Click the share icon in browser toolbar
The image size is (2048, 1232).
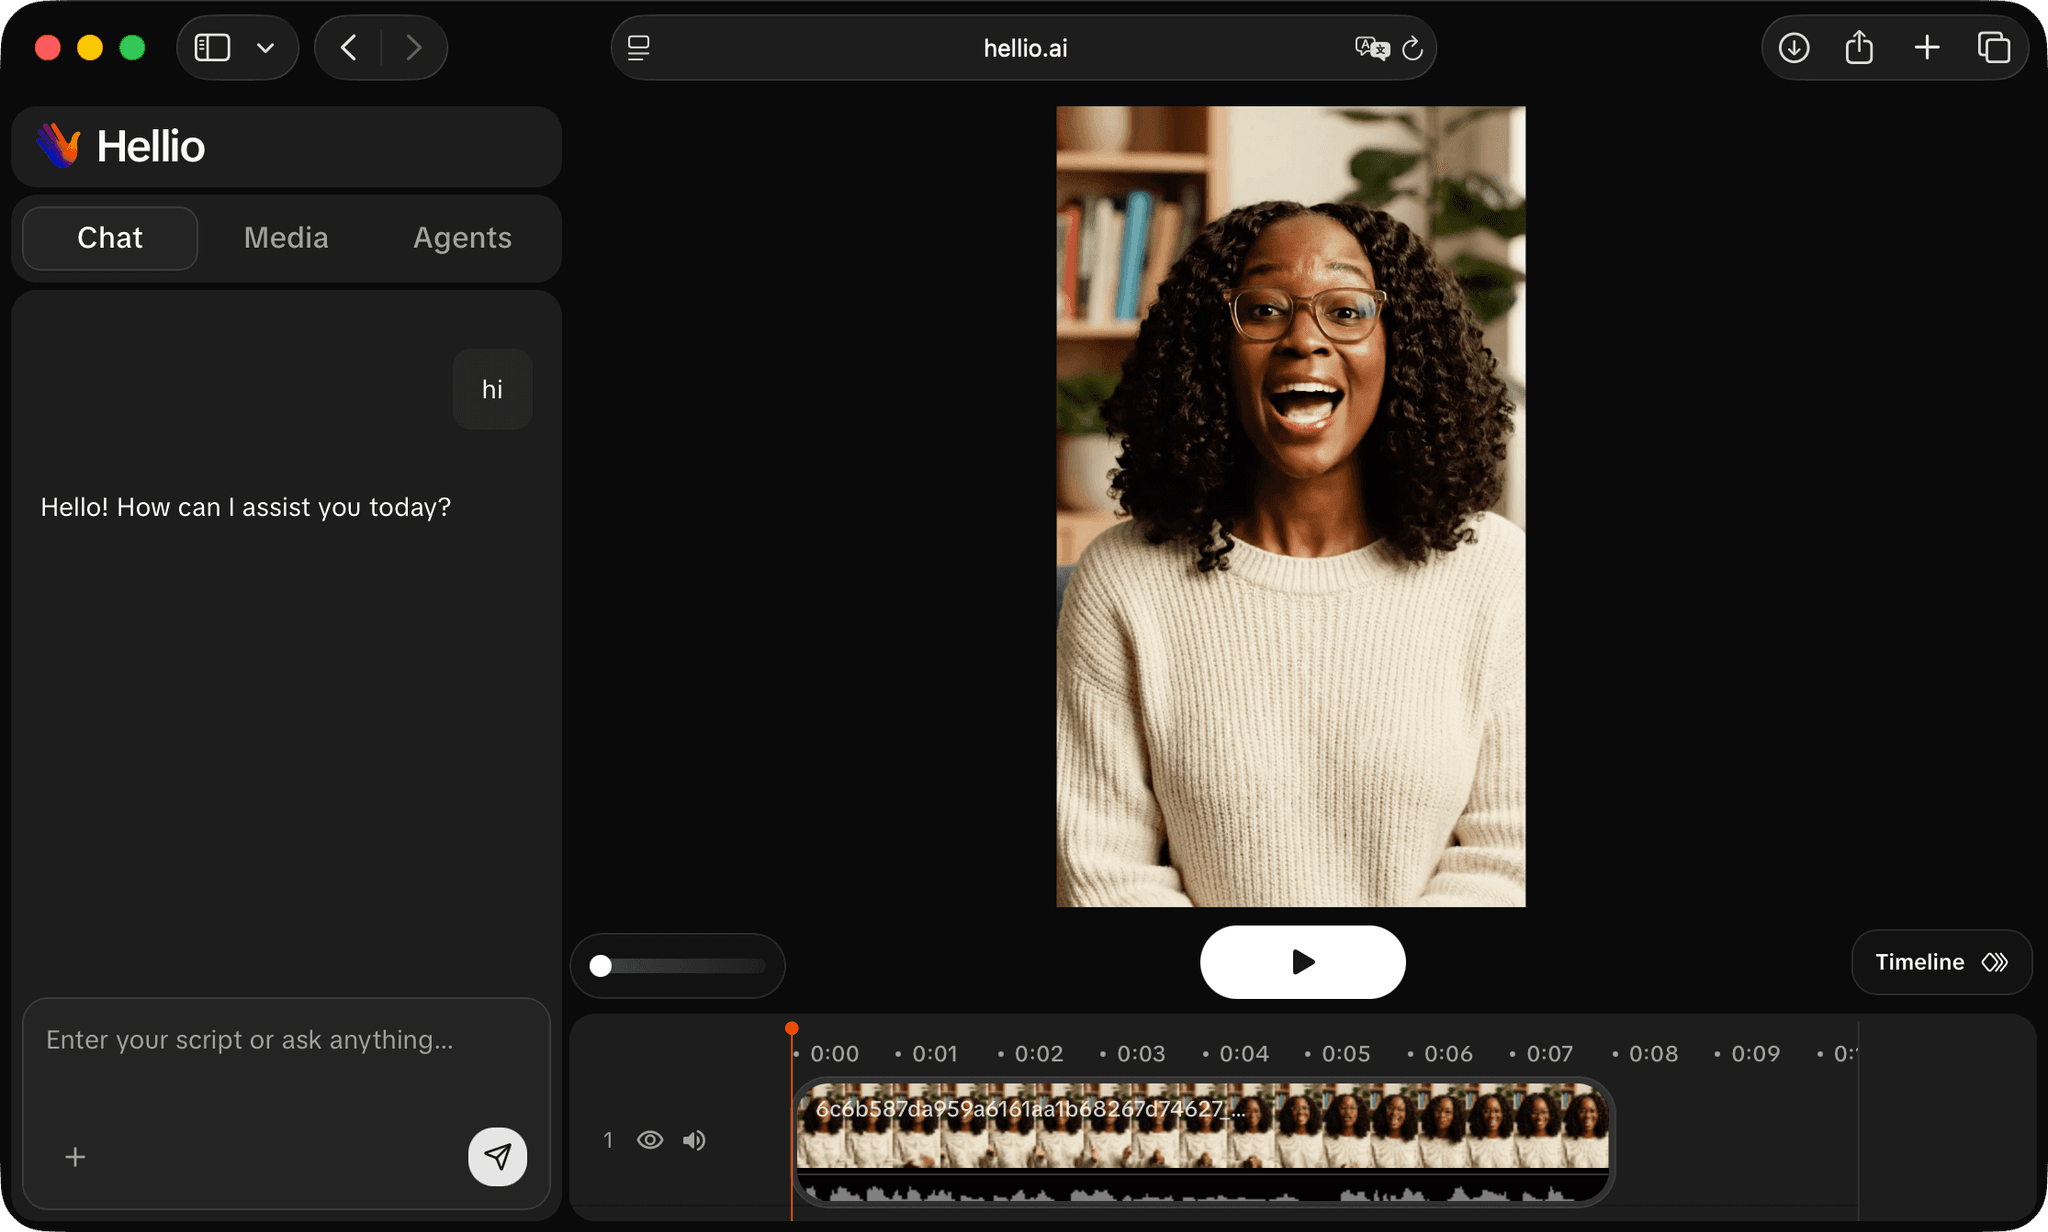pyautogui.click(x=1859, y=48)
